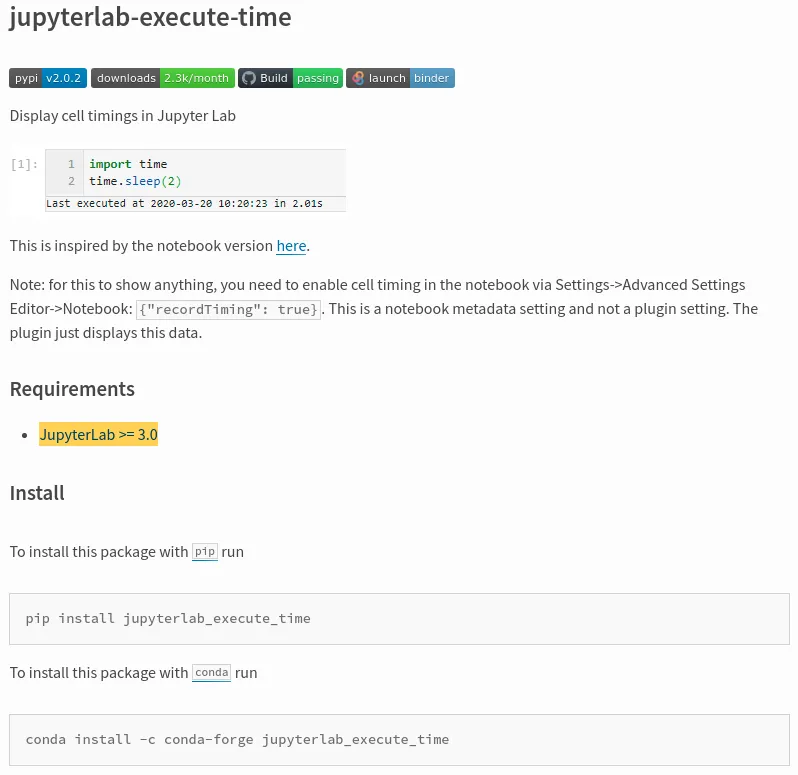
Task: Click the "Last executed at" timing line in screenshot
Action: [185, 204]
